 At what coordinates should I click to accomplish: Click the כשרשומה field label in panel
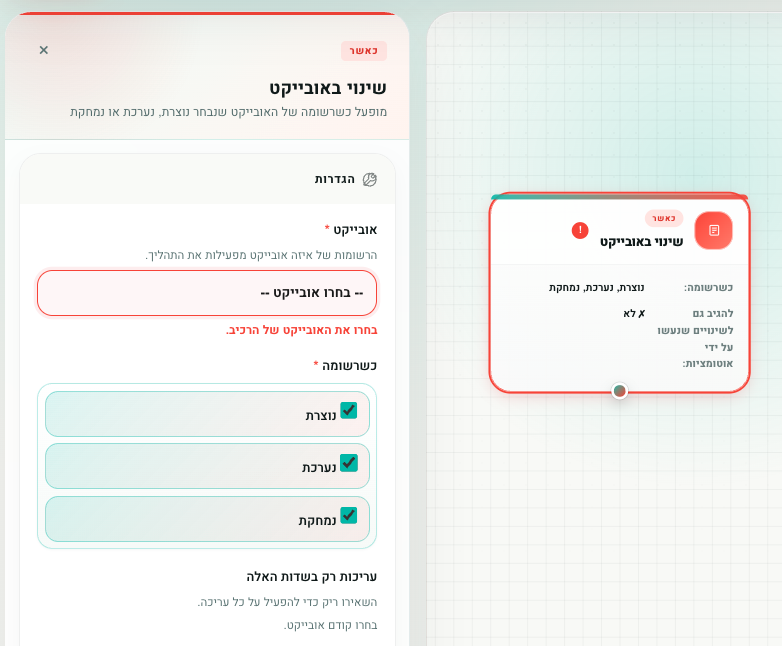(x=349, y=366)
